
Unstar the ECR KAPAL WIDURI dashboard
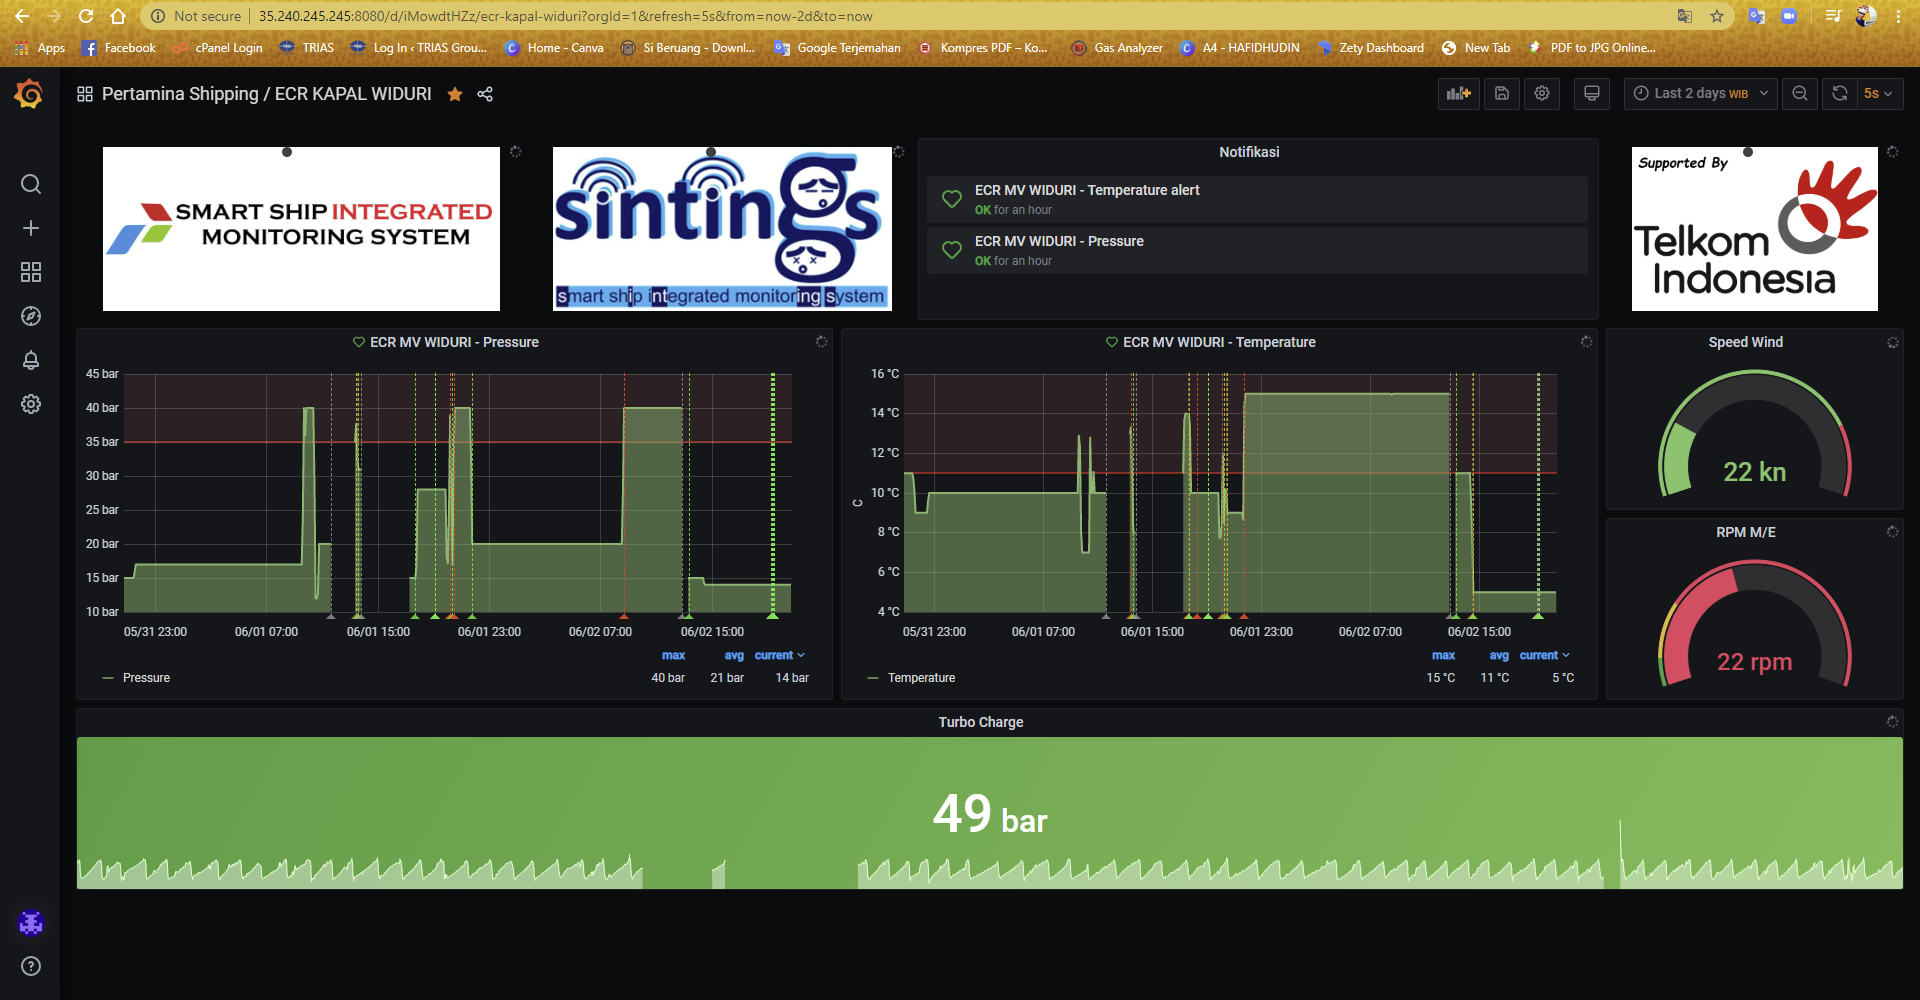point(455,93)
